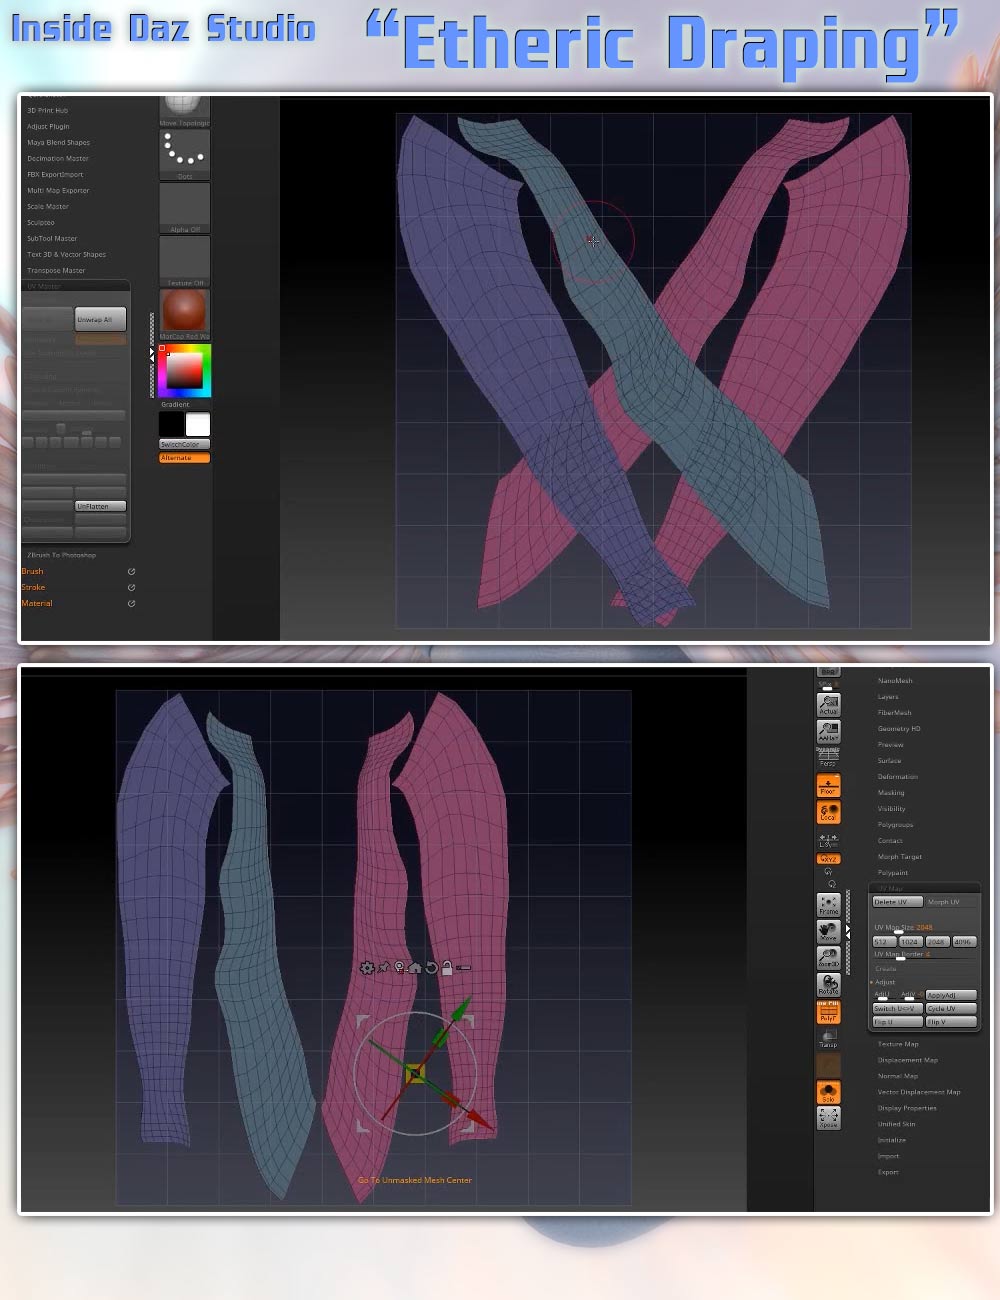This screenshot has width=1000, height=1300.
Task: Click the gizmo sticky pin icon
Action: [x=383, y=968]
